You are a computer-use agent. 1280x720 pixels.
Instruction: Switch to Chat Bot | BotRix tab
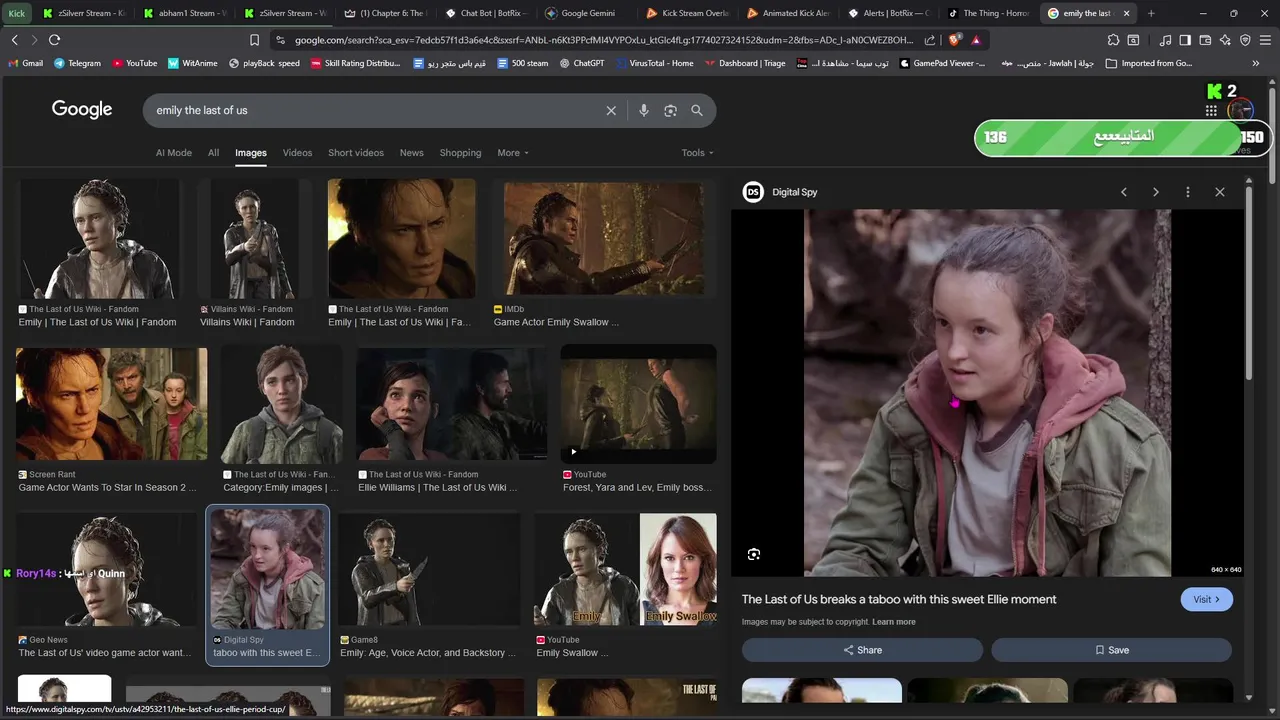tap(485, 13)
